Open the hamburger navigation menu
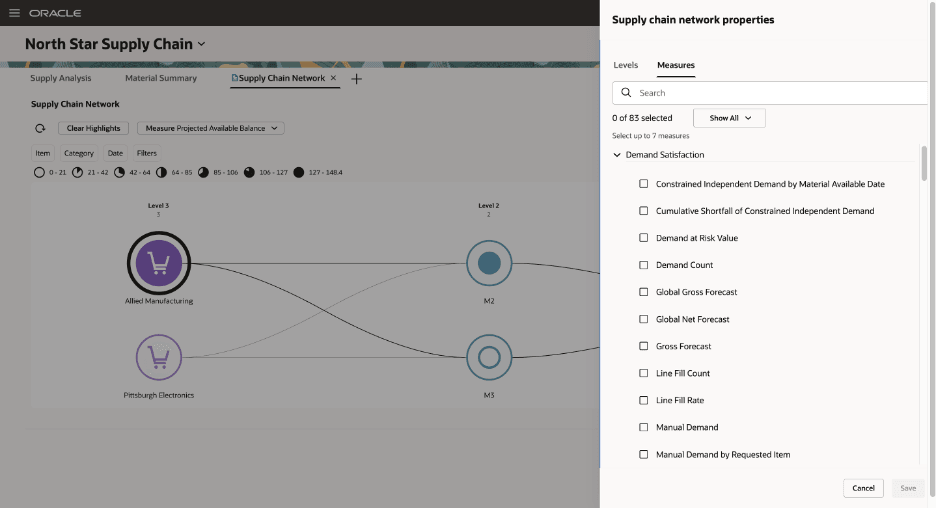Viewport: 936px width, 508px height. (x=14, y=13)
